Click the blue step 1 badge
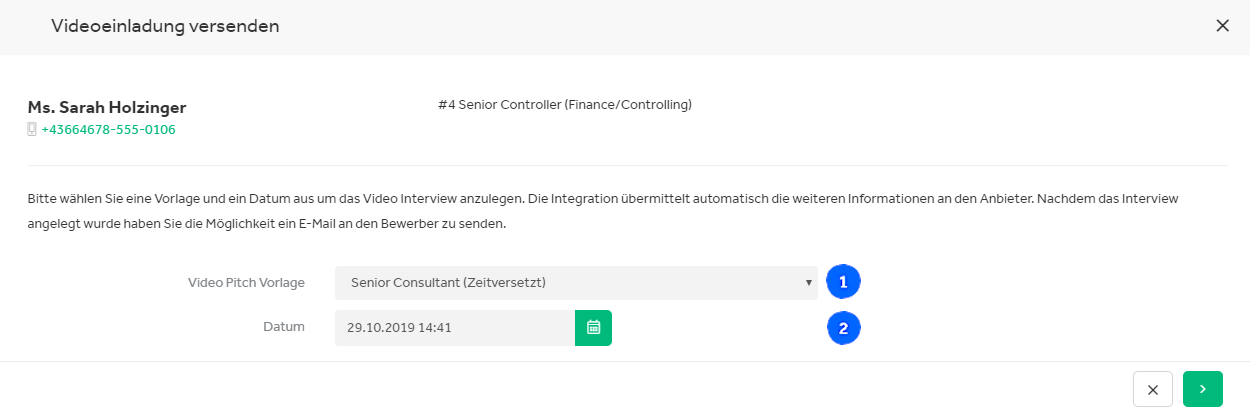Screen dimensions: 1250x417 pyautogui.click(x=844, y=282)
